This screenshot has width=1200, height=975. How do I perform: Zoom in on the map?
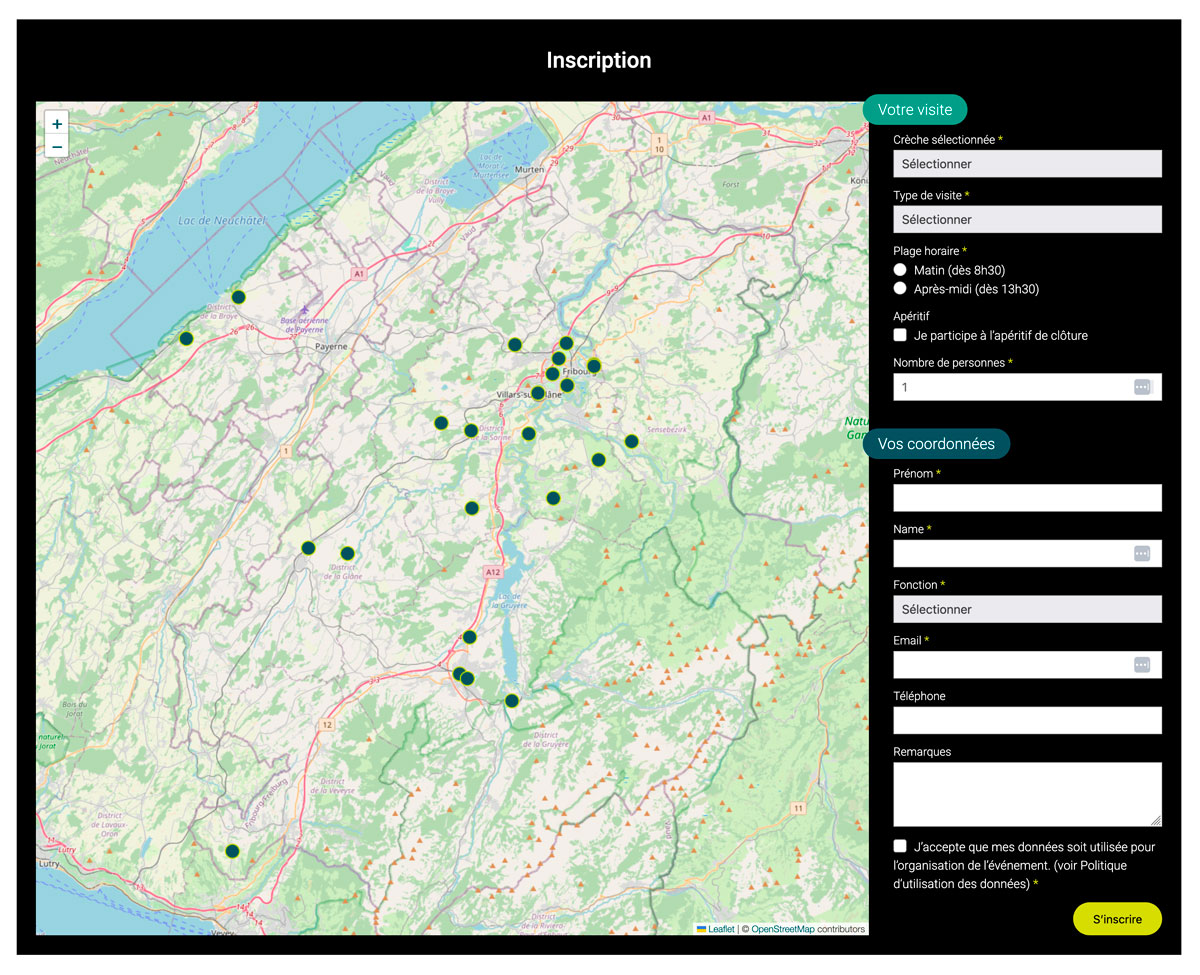point(57,124)
